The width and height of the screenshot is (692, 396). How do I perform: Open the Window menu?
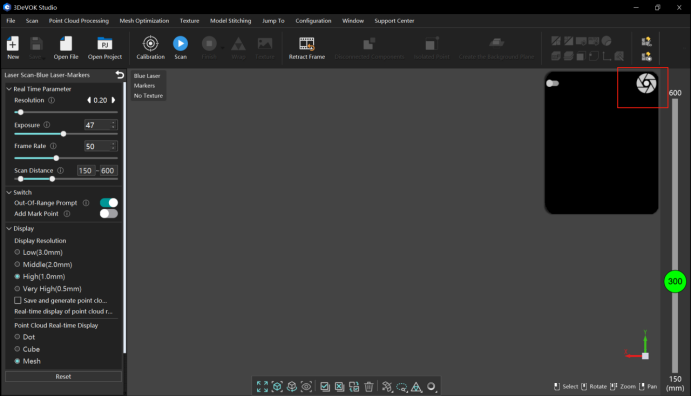pyautogui.click(x=353, y=21)
